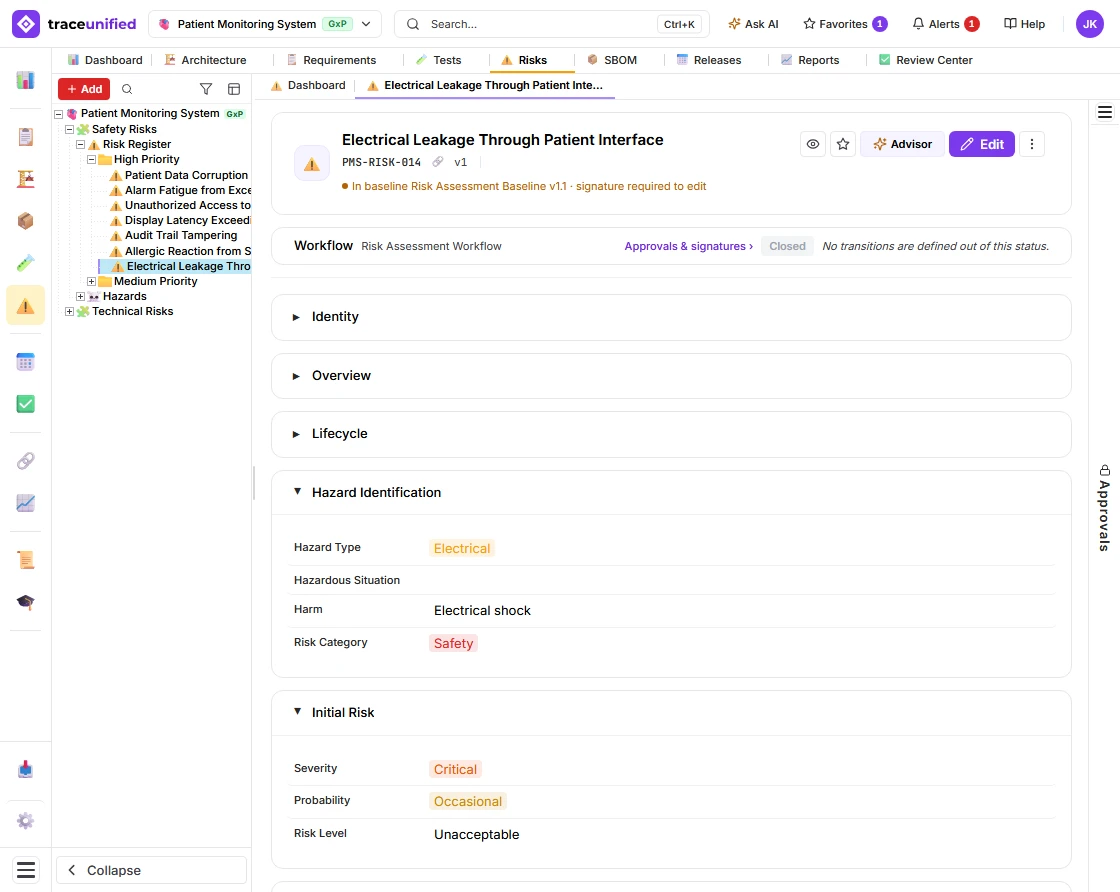Switch to the Requirements tab
The image size is (1120, 892).
tap(331, 60)
